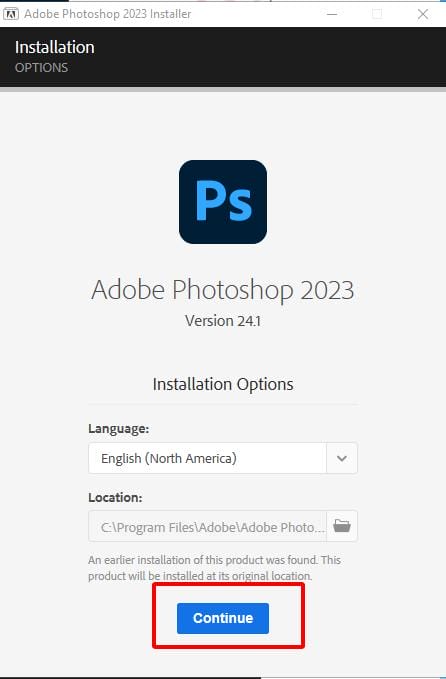The image size is (446, 679).
Task: Click the Version 24.1 text
Action: (x=223, y=321)
